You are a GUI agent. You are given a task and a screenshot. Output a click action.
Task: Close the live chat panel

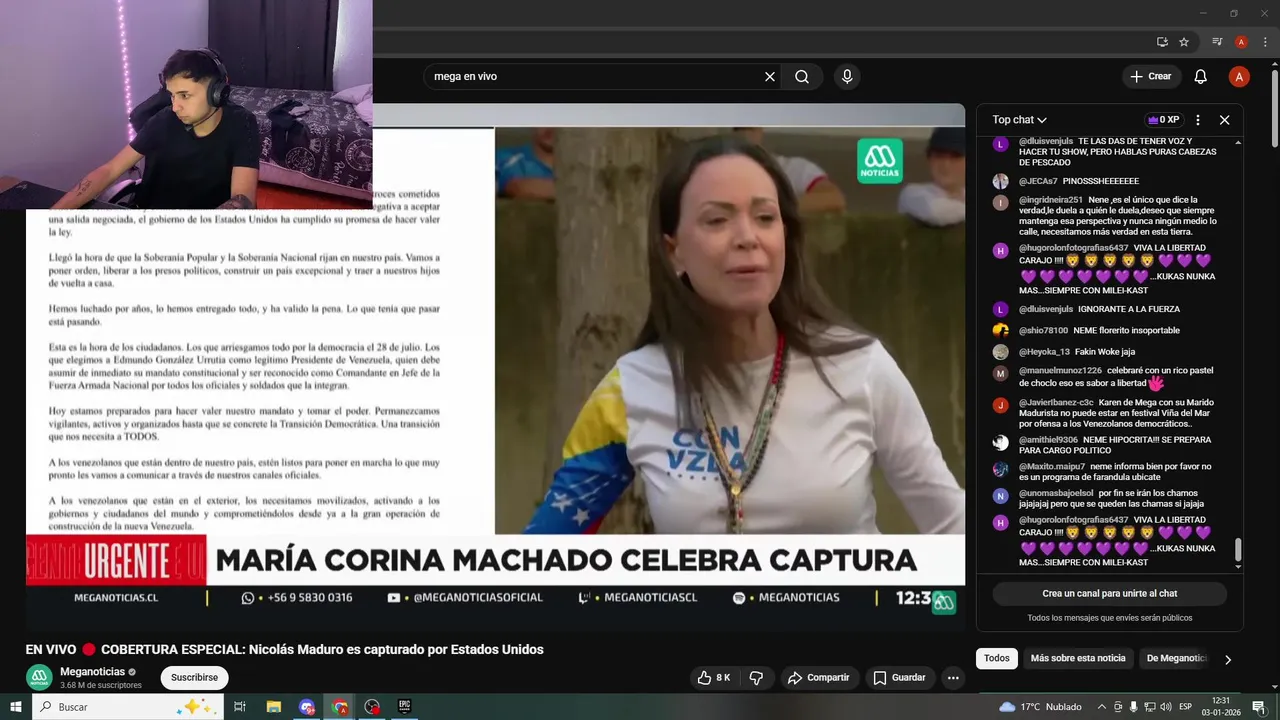(1224, 120)
